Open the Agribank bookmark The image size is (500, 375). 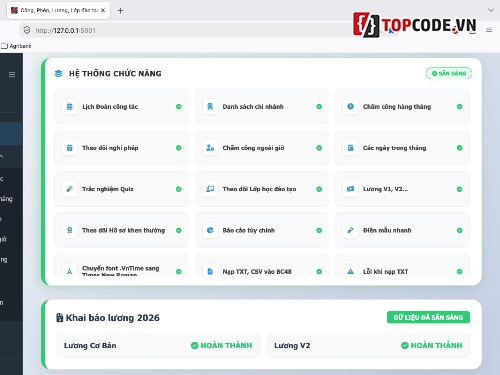tap(16, 46)
